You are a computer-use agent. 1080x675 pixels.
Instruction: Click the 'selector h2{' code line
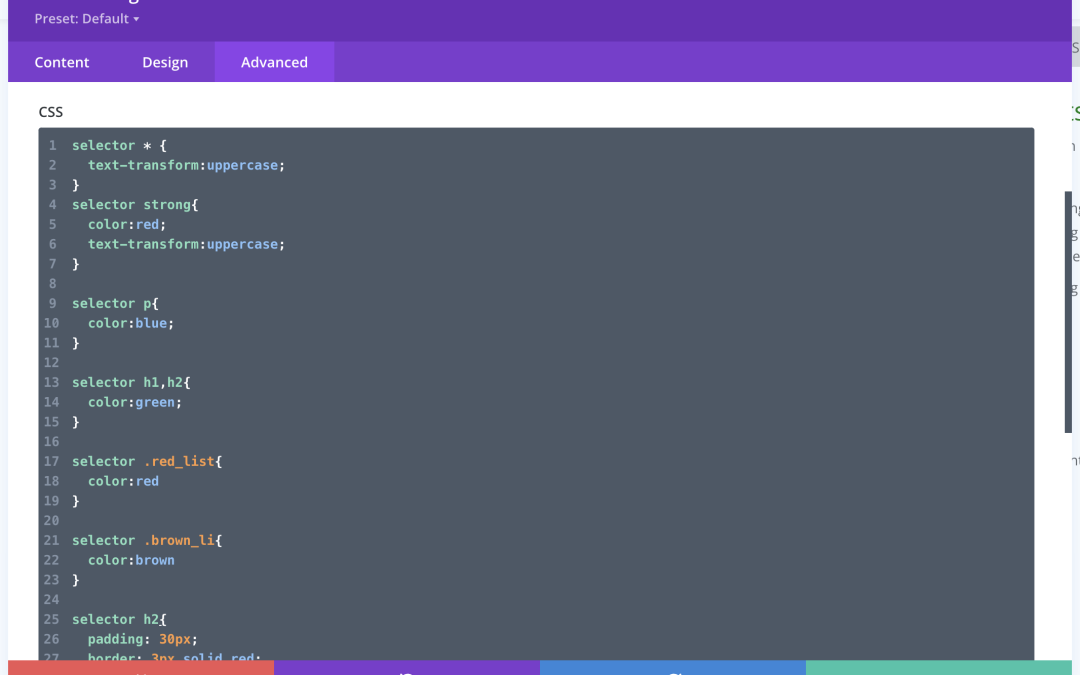pos(119,619)
